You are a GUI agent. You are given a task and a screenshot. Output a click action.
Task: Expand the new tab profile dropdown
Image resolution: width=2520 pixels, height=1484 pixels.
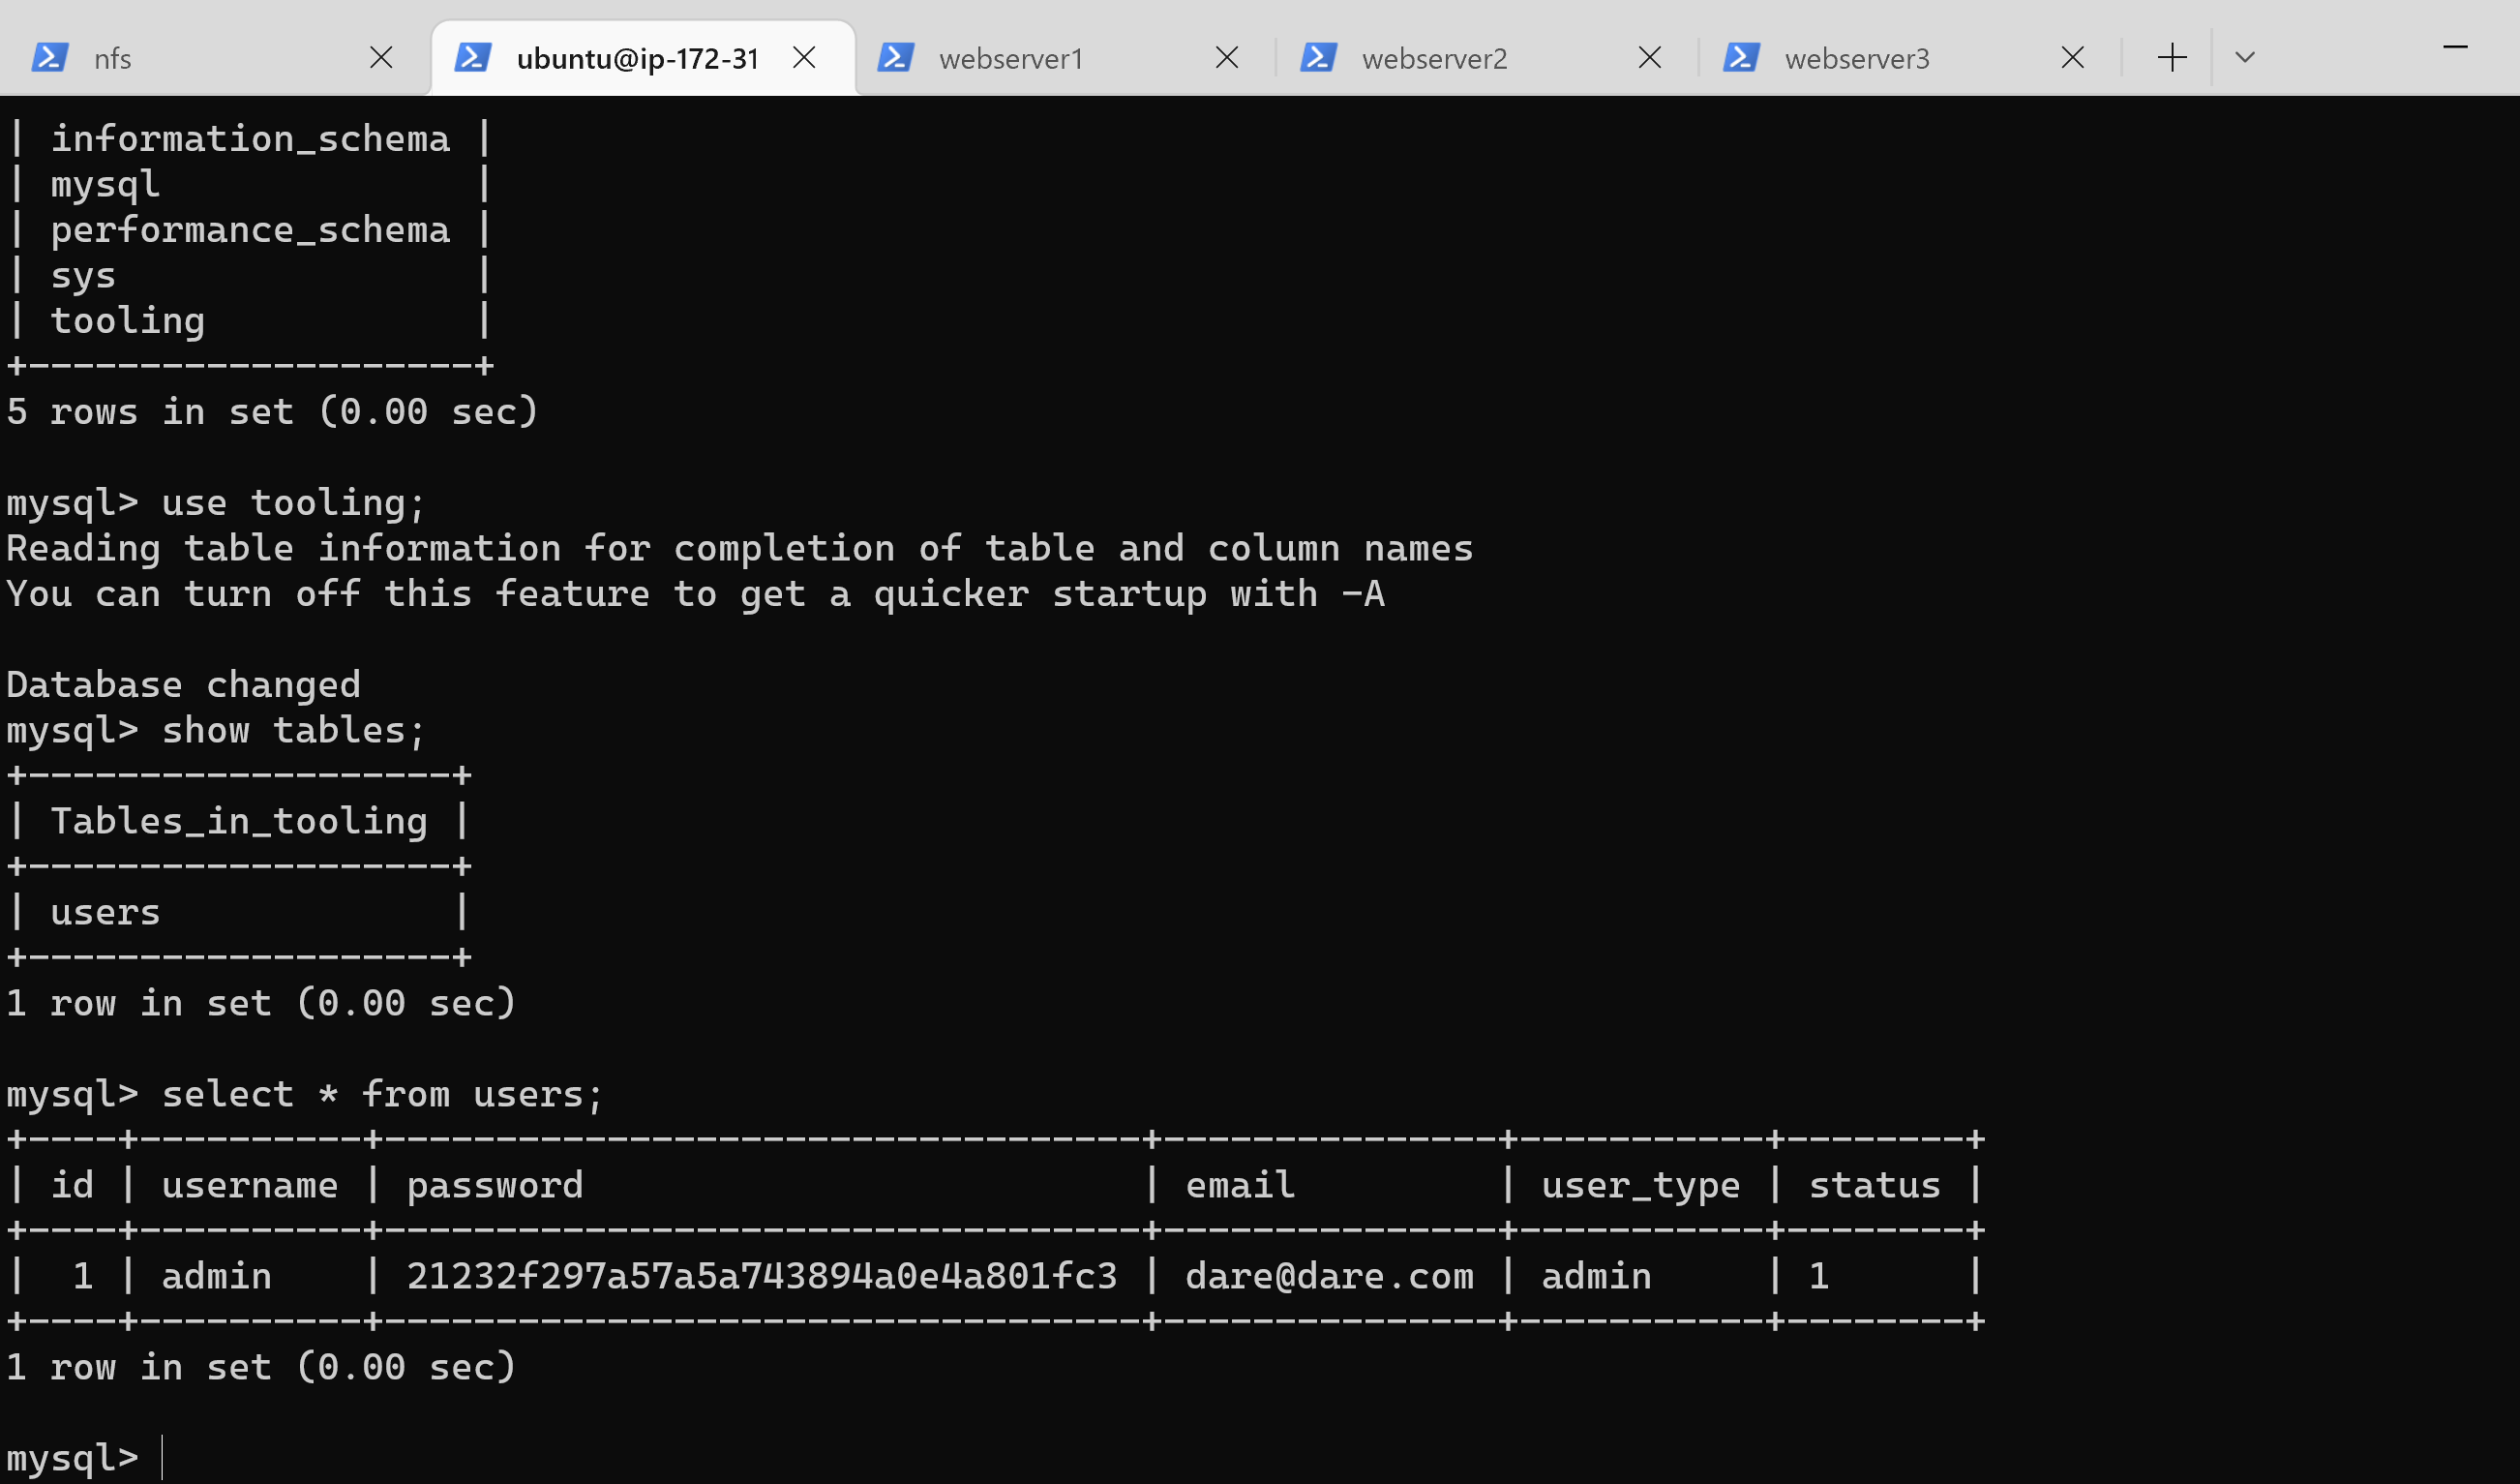[2244, 58]
